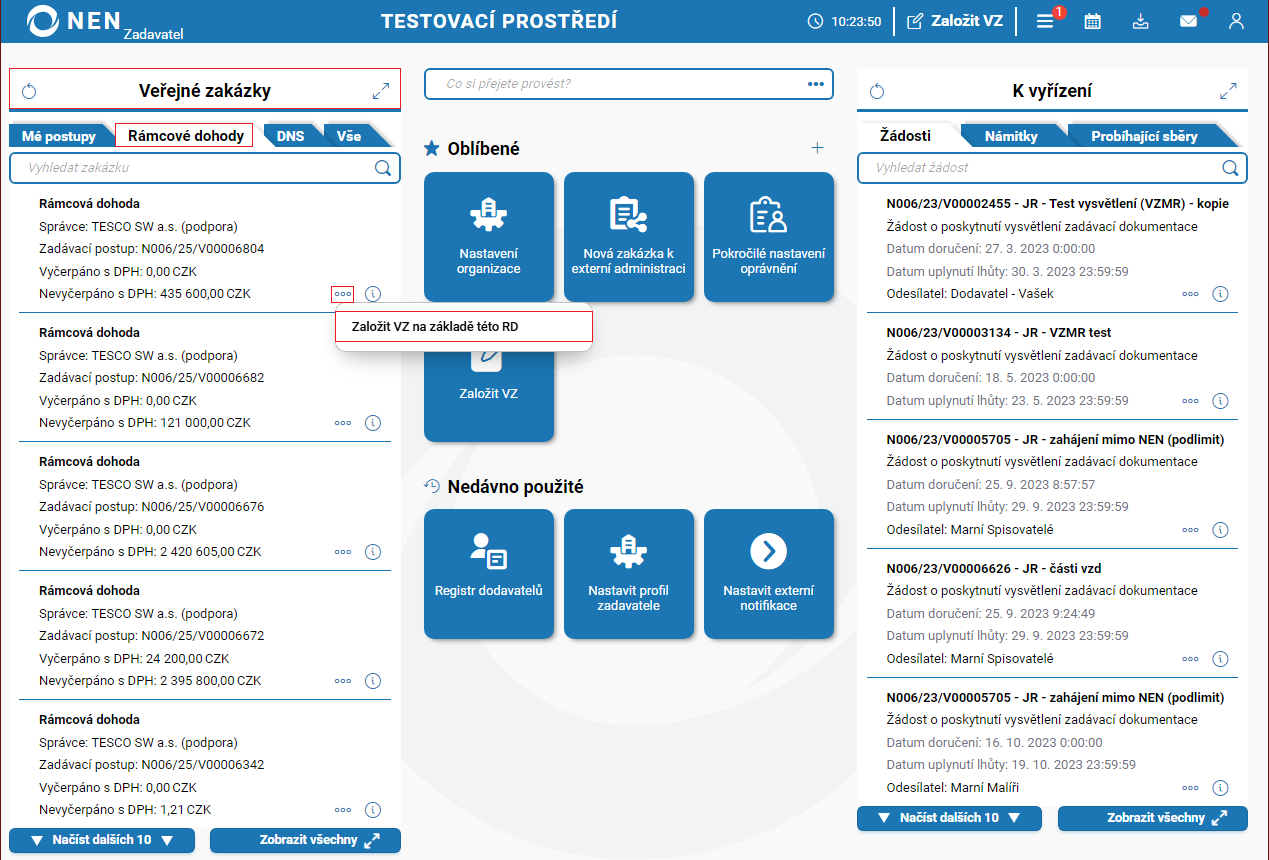The height and width of the screenshot is (860, 1269).
Task: Open Nastavit profil zadavatele tile
Action: (629, 574)
